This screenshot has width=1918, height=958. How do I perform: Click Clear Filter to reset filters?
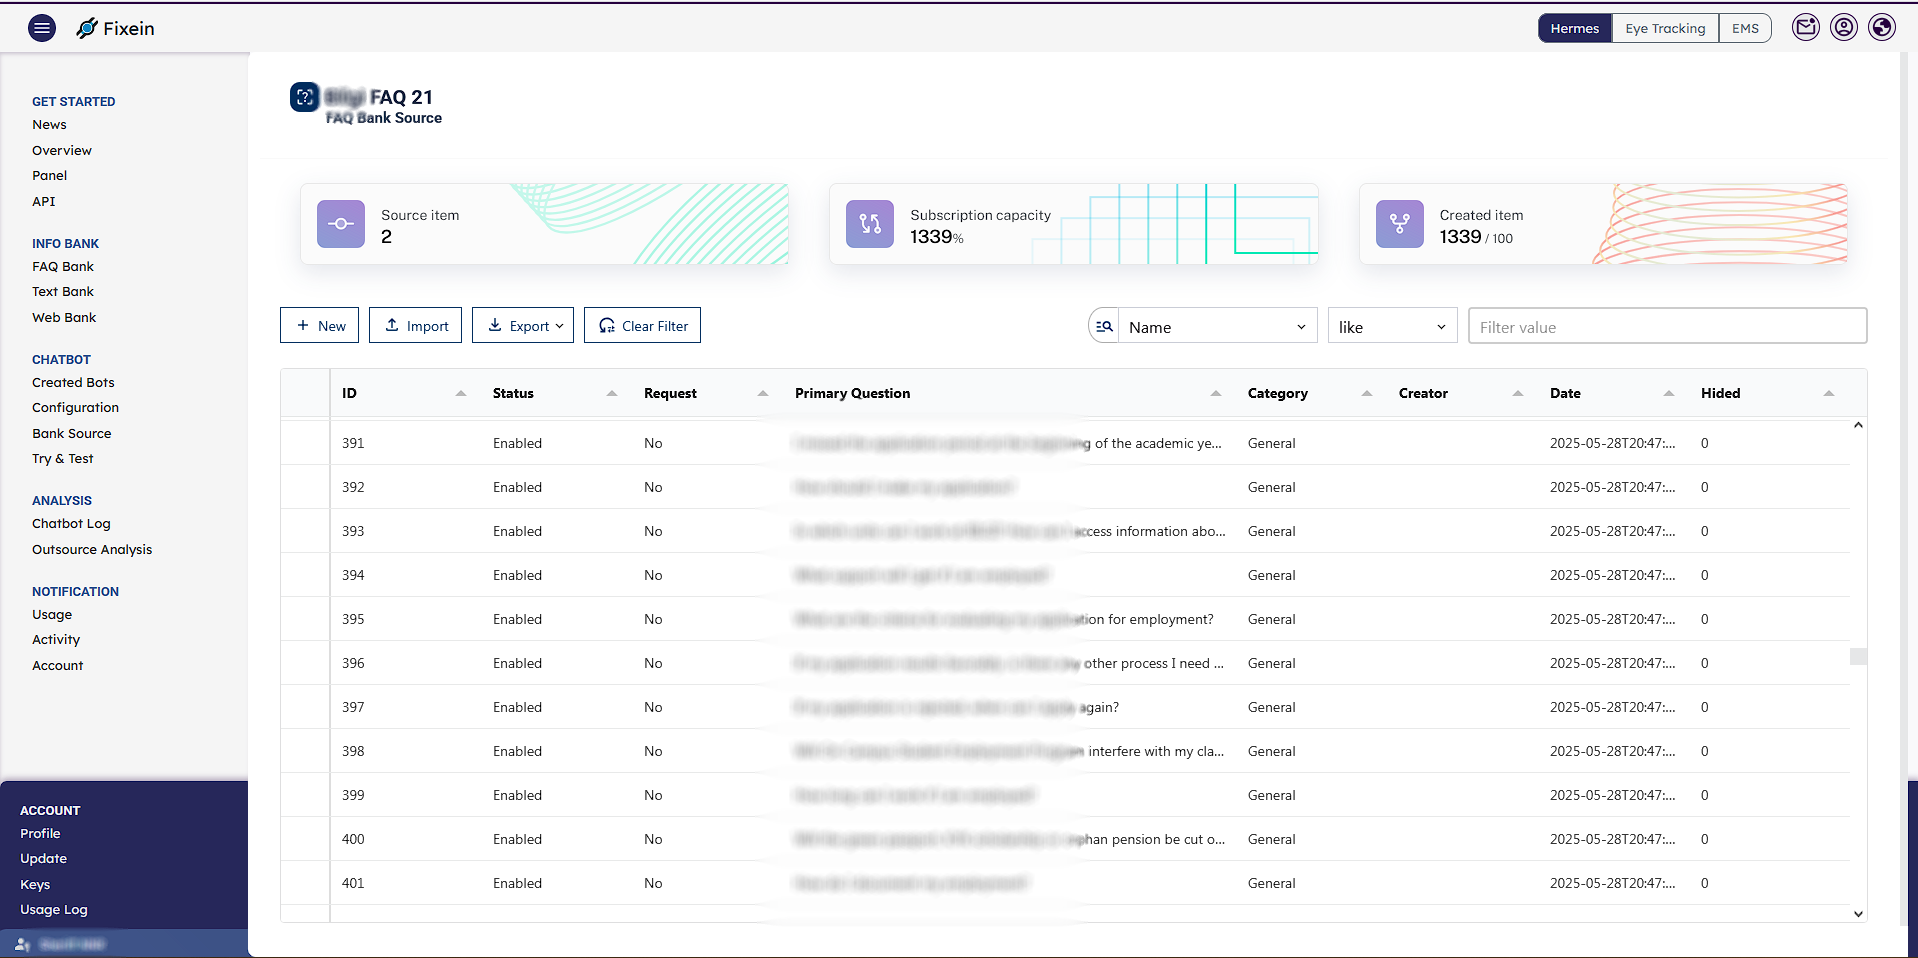641,325
